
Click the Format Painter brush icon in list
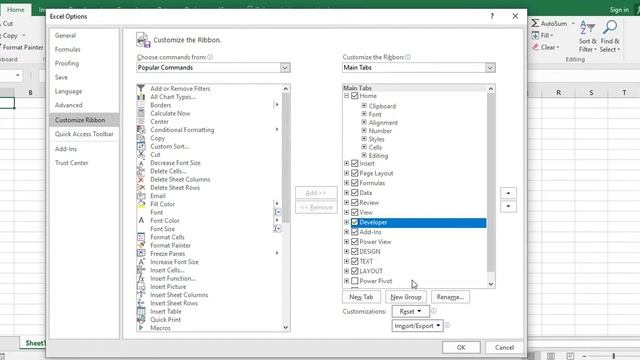coord(141,245)
